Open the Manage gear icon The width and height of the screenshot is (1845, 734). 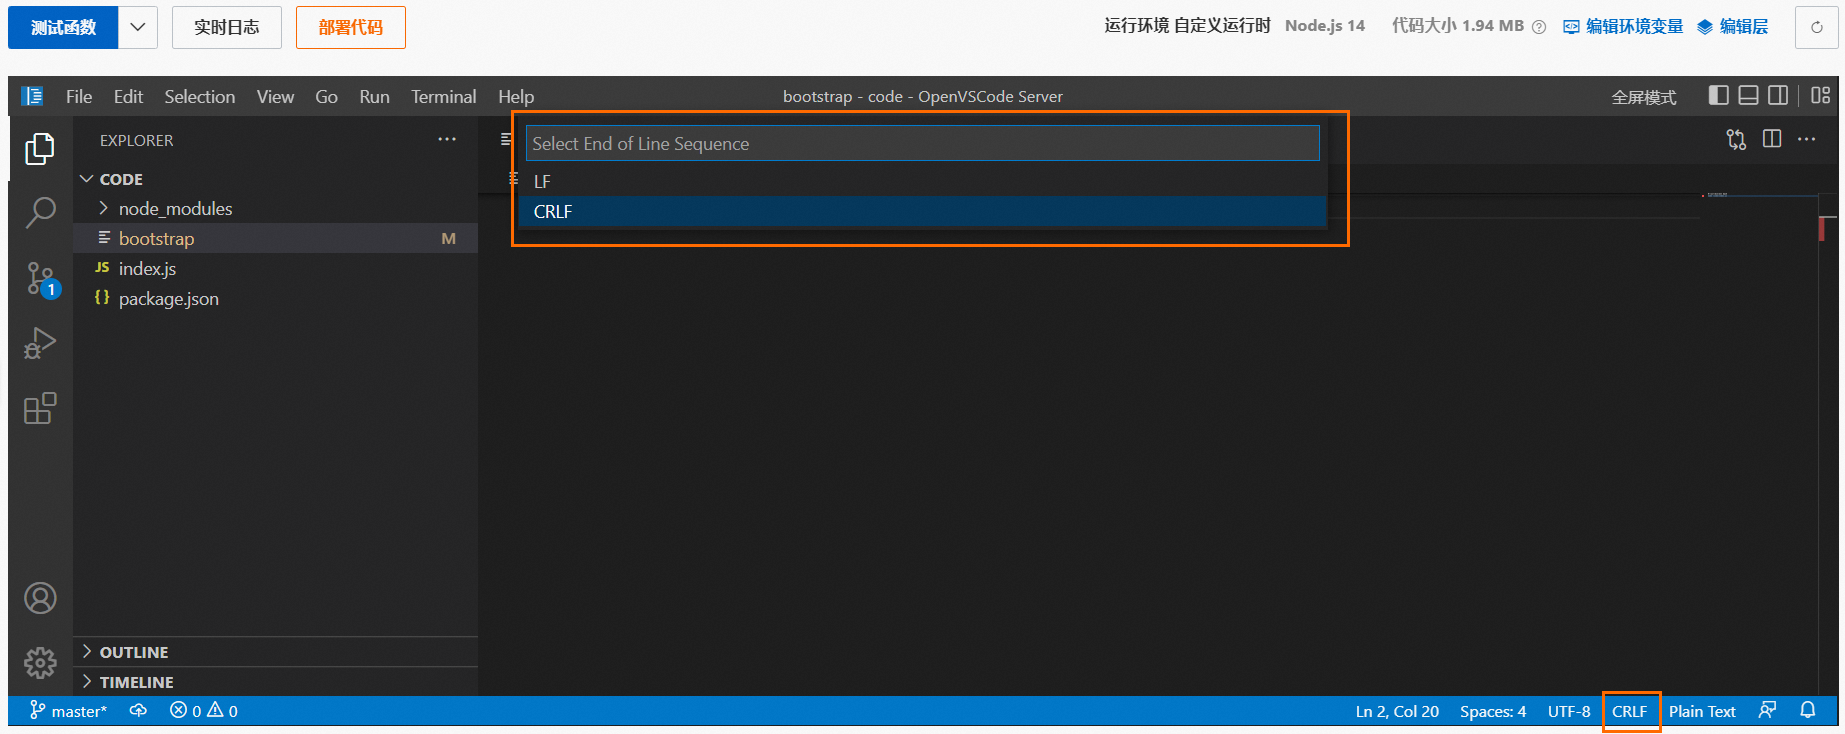click(40, 662)
